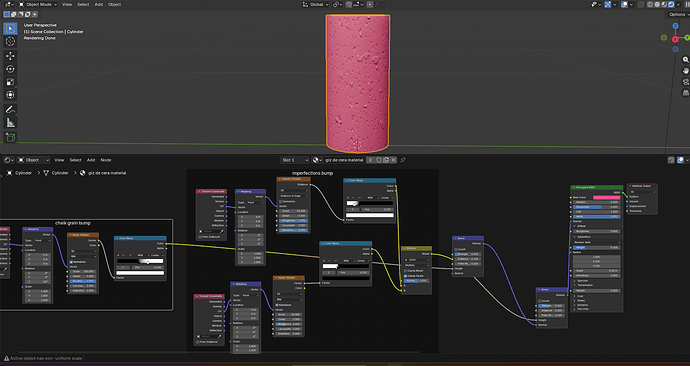This screenshot has width=690, height=366.
Task: Unlink material with the X button
Action: [393, 160]
